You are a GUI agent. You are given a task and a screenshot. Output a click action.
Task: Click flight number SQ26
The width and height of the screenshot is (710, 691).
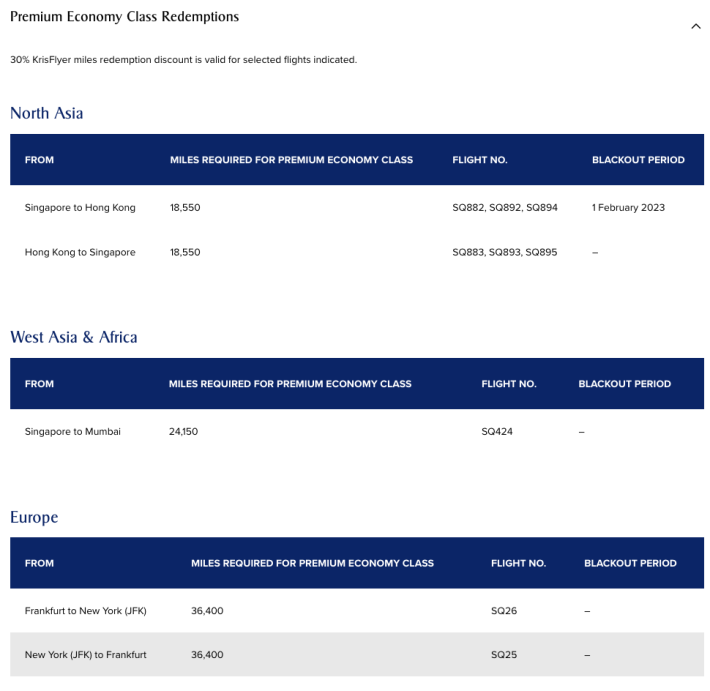(504, 610)
